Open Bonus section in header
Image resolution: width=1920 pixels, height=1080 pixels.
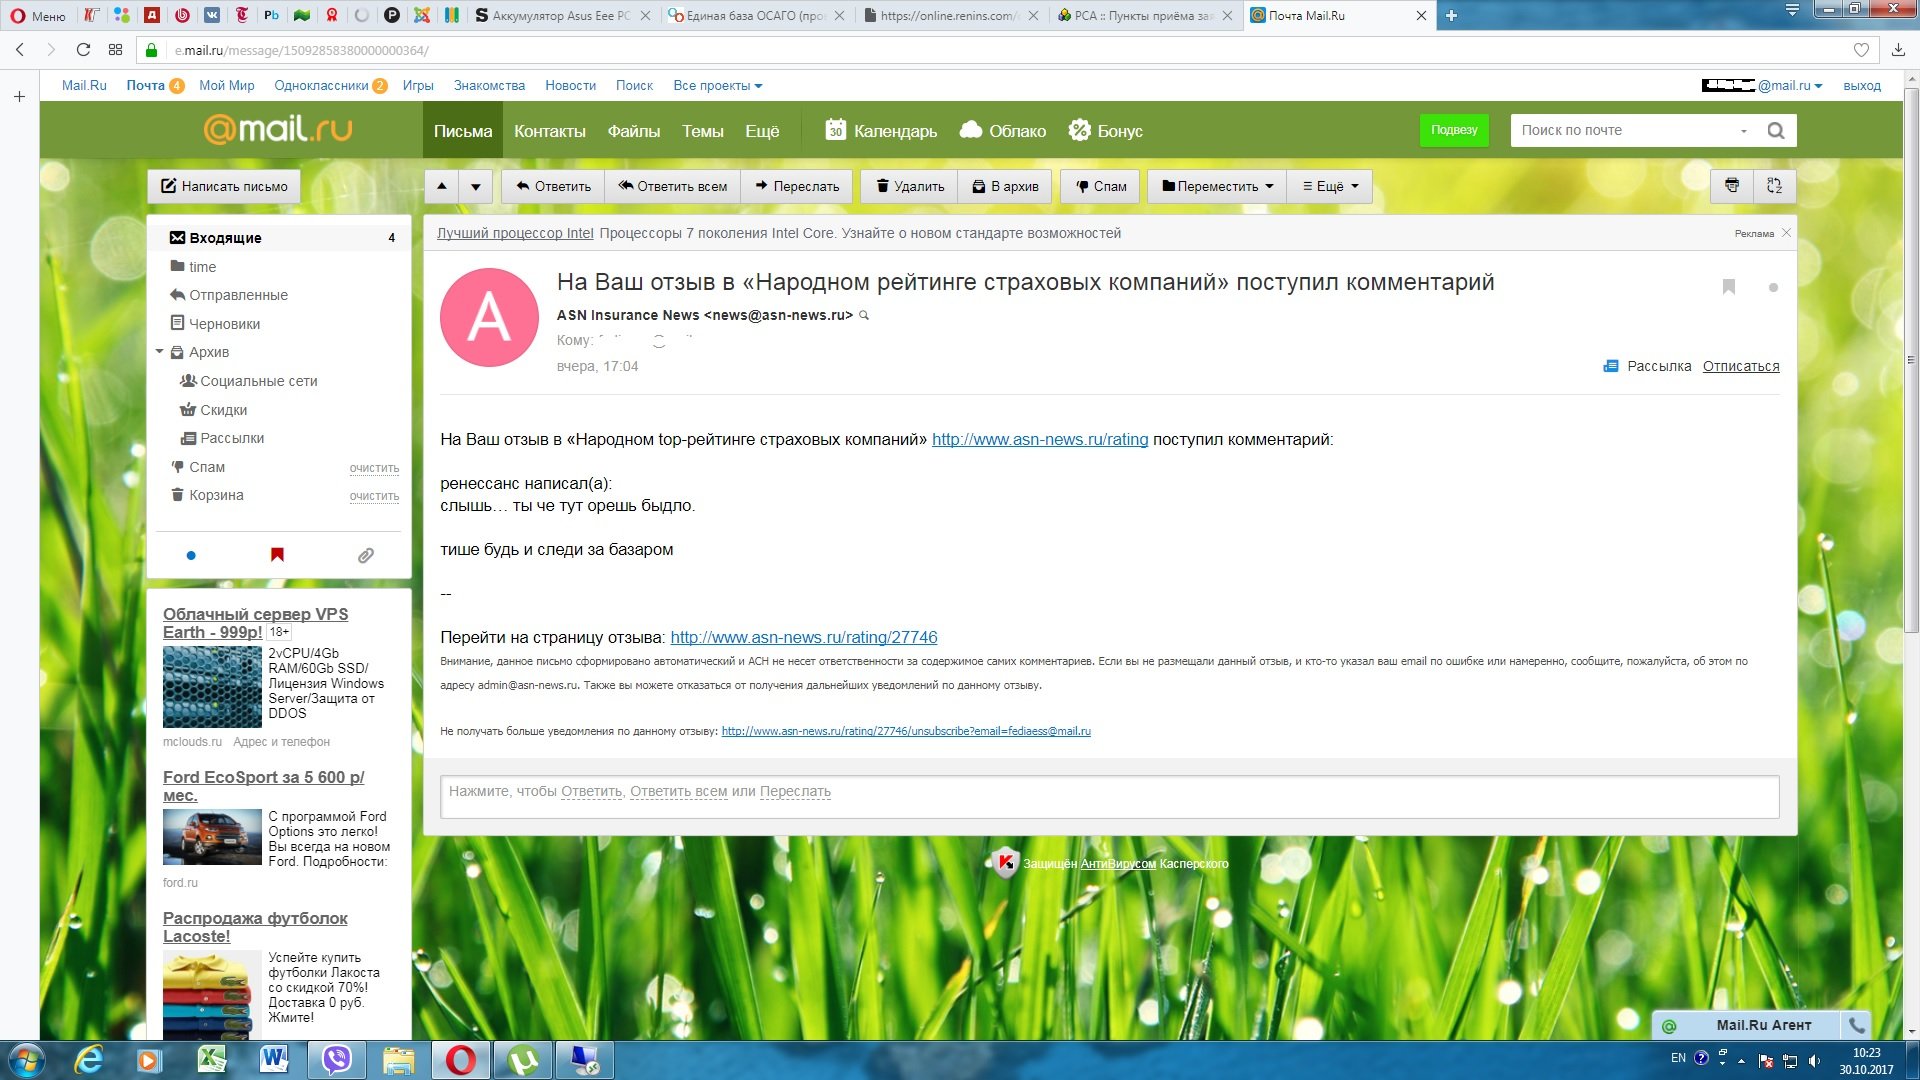tap(1105, 131)
